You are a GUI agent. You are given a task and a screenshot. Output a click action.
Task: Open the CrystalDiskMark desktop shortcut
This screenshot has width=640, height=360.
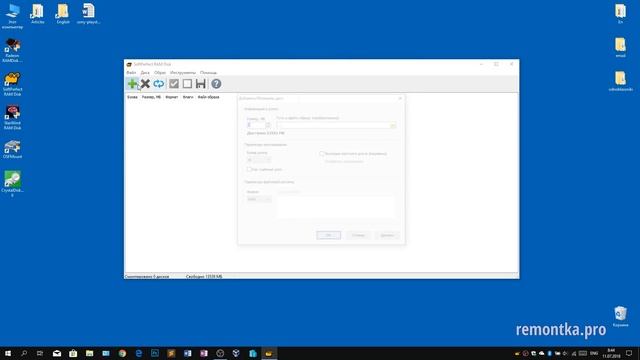12,184
